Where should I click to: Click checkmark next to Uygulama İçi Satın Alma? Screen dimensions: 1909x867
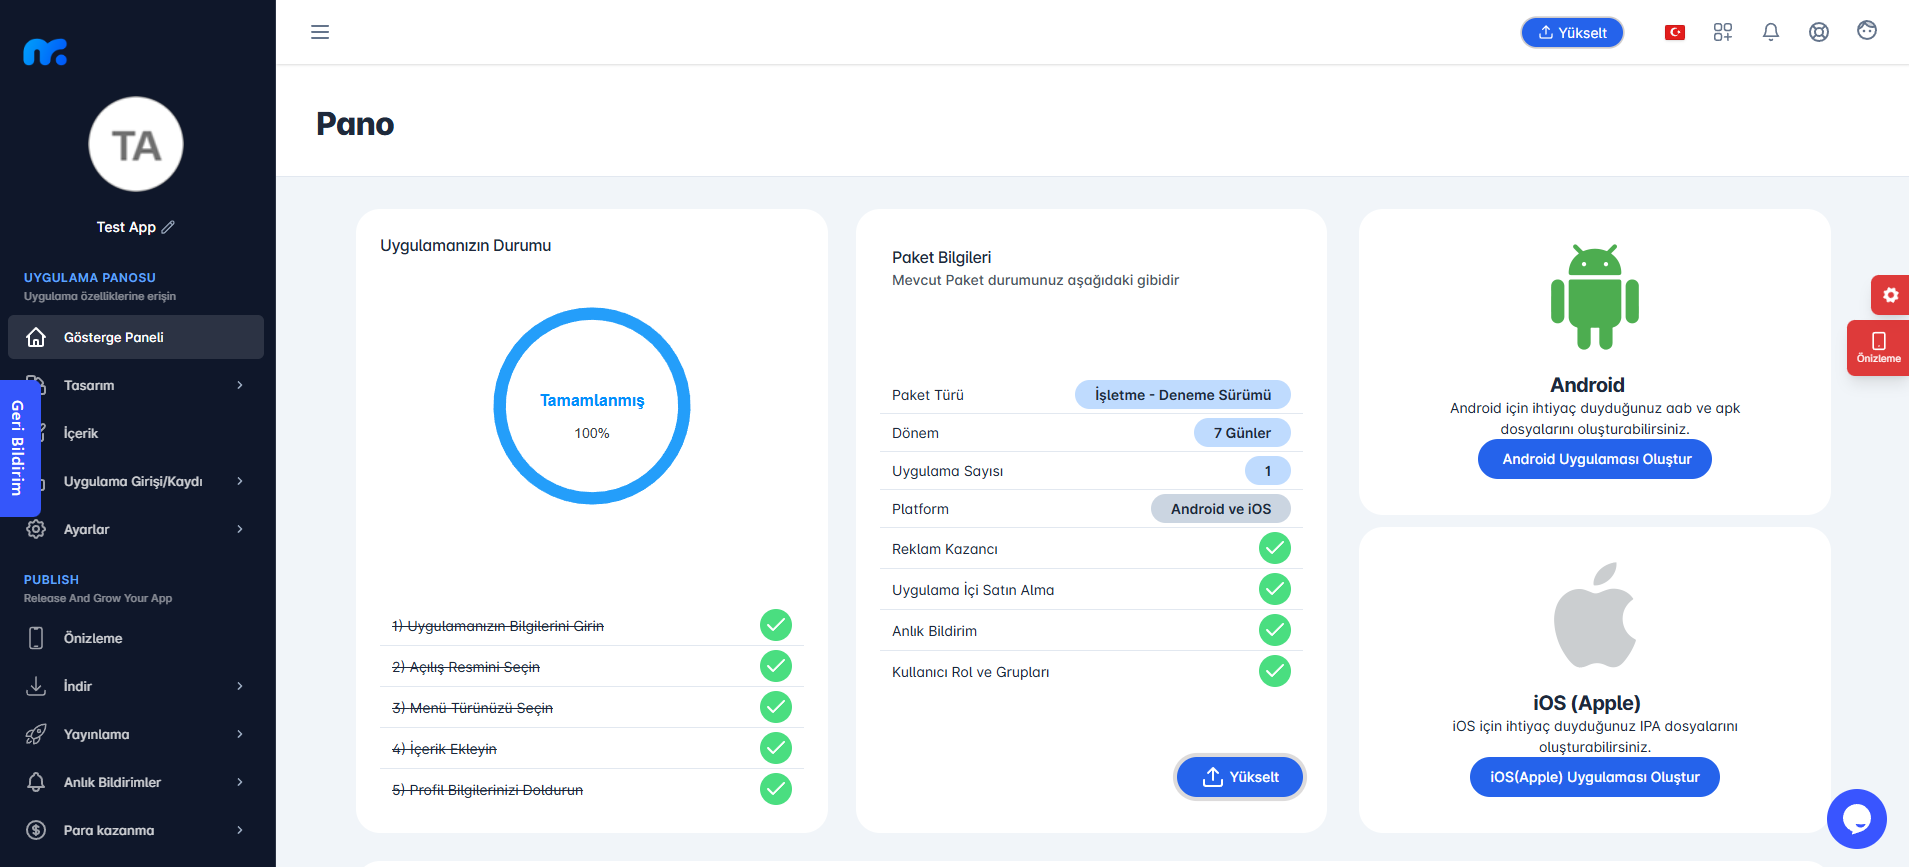click(x=1275, y=589)
